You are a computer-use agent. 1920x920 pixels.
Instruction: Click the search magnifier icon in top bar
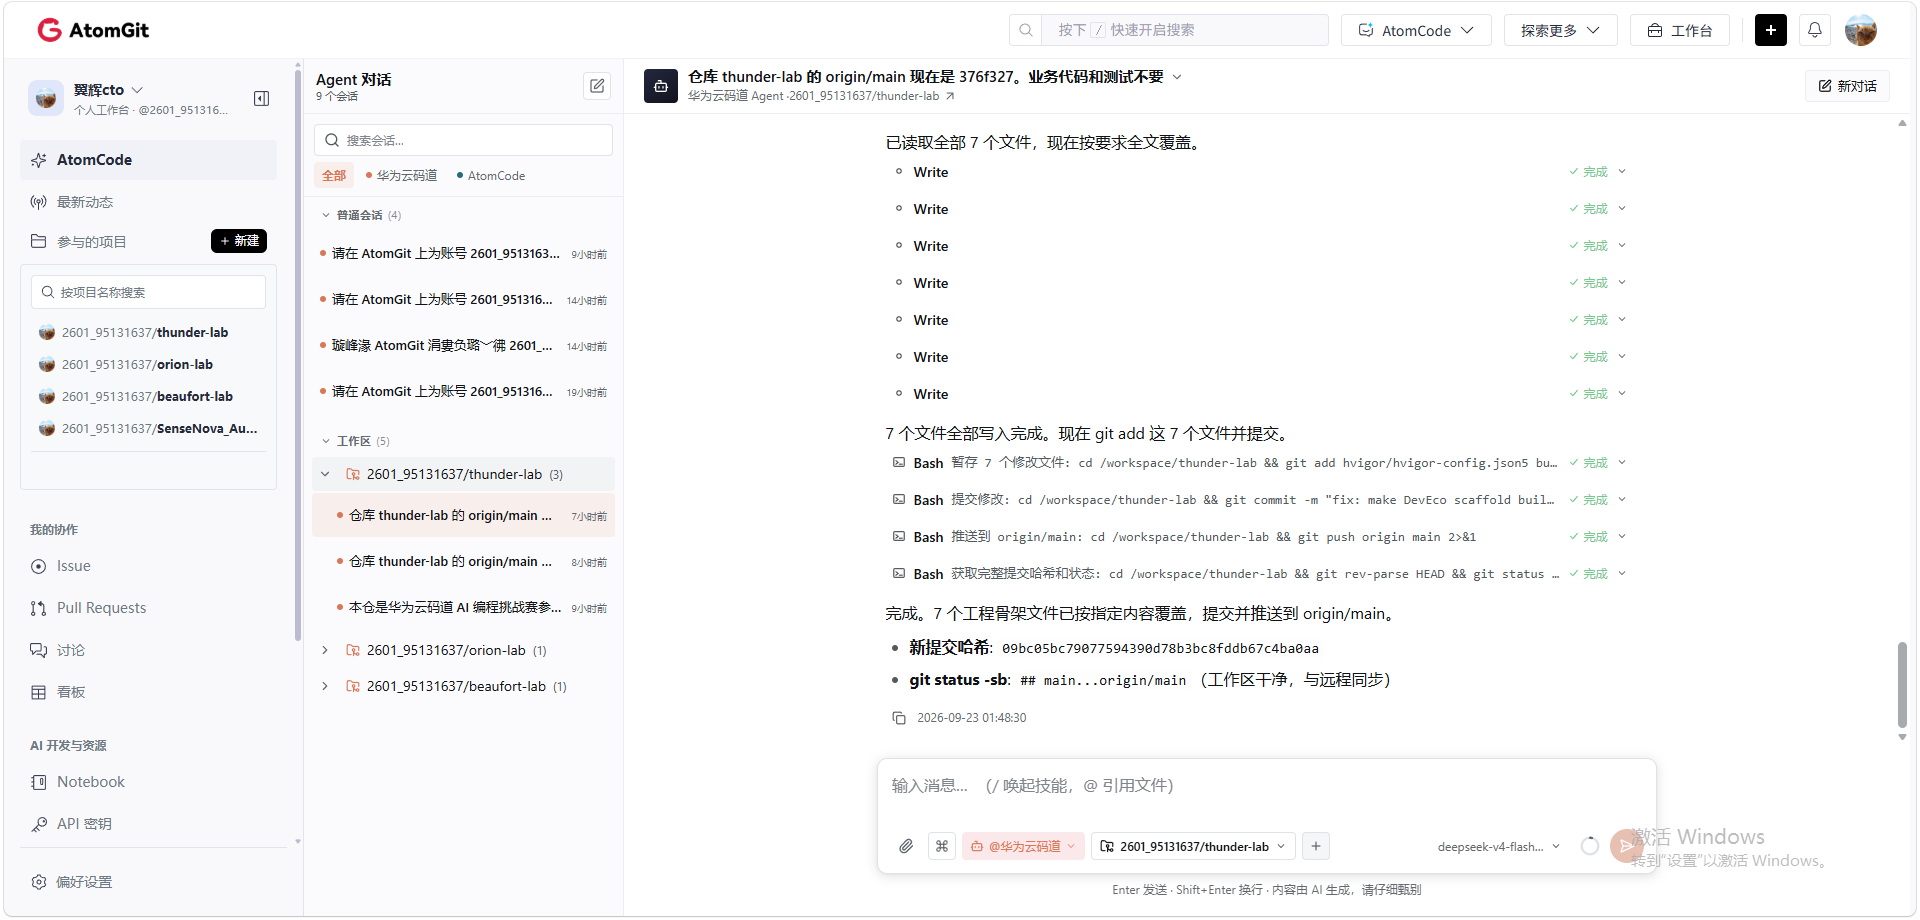(1026, 30)
